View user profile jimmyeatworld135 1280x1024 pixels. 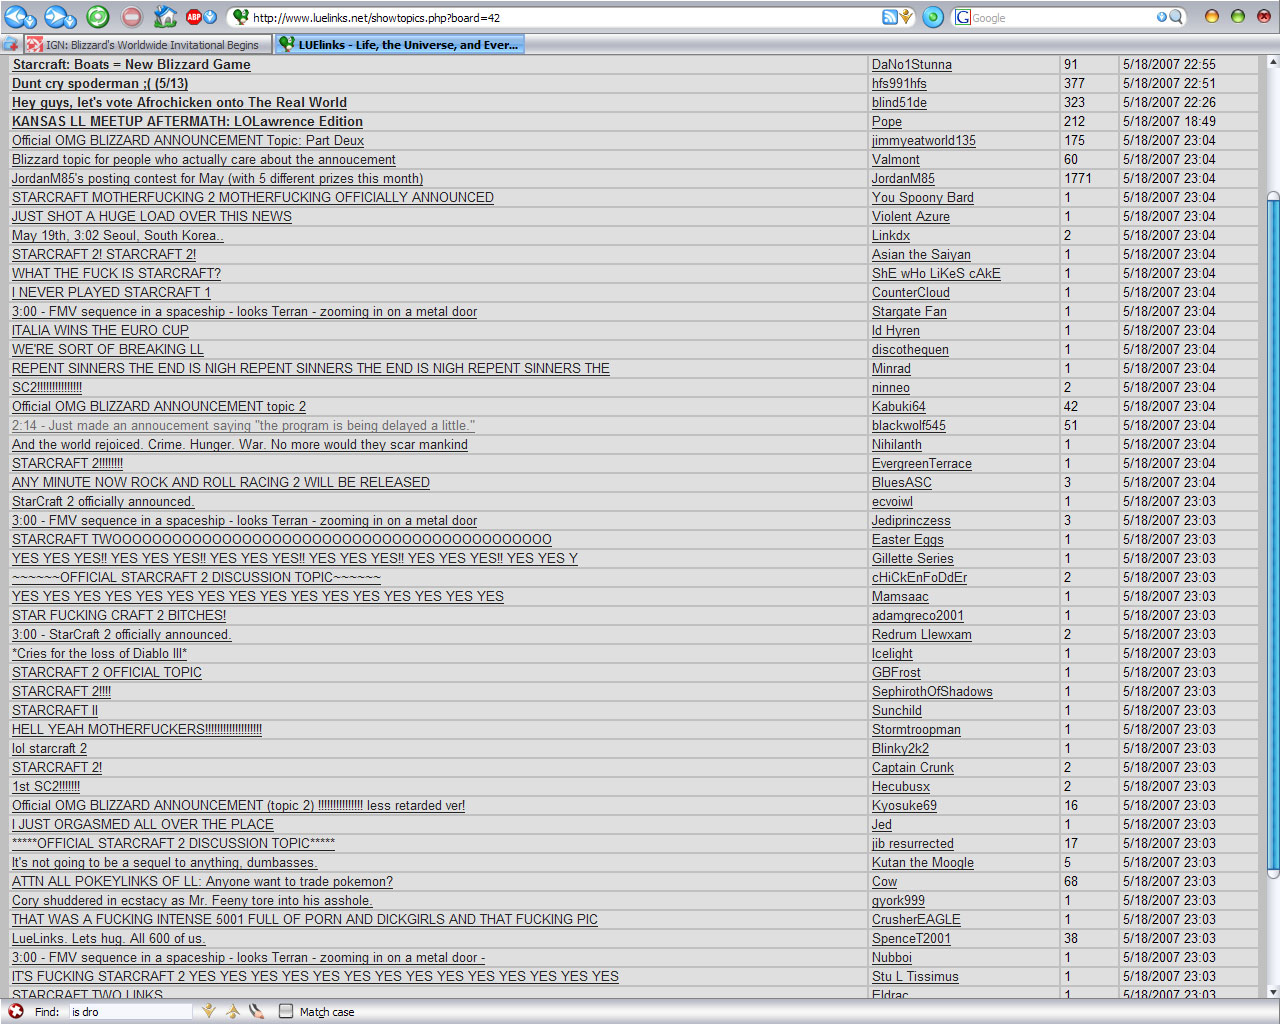pos(923,140)
